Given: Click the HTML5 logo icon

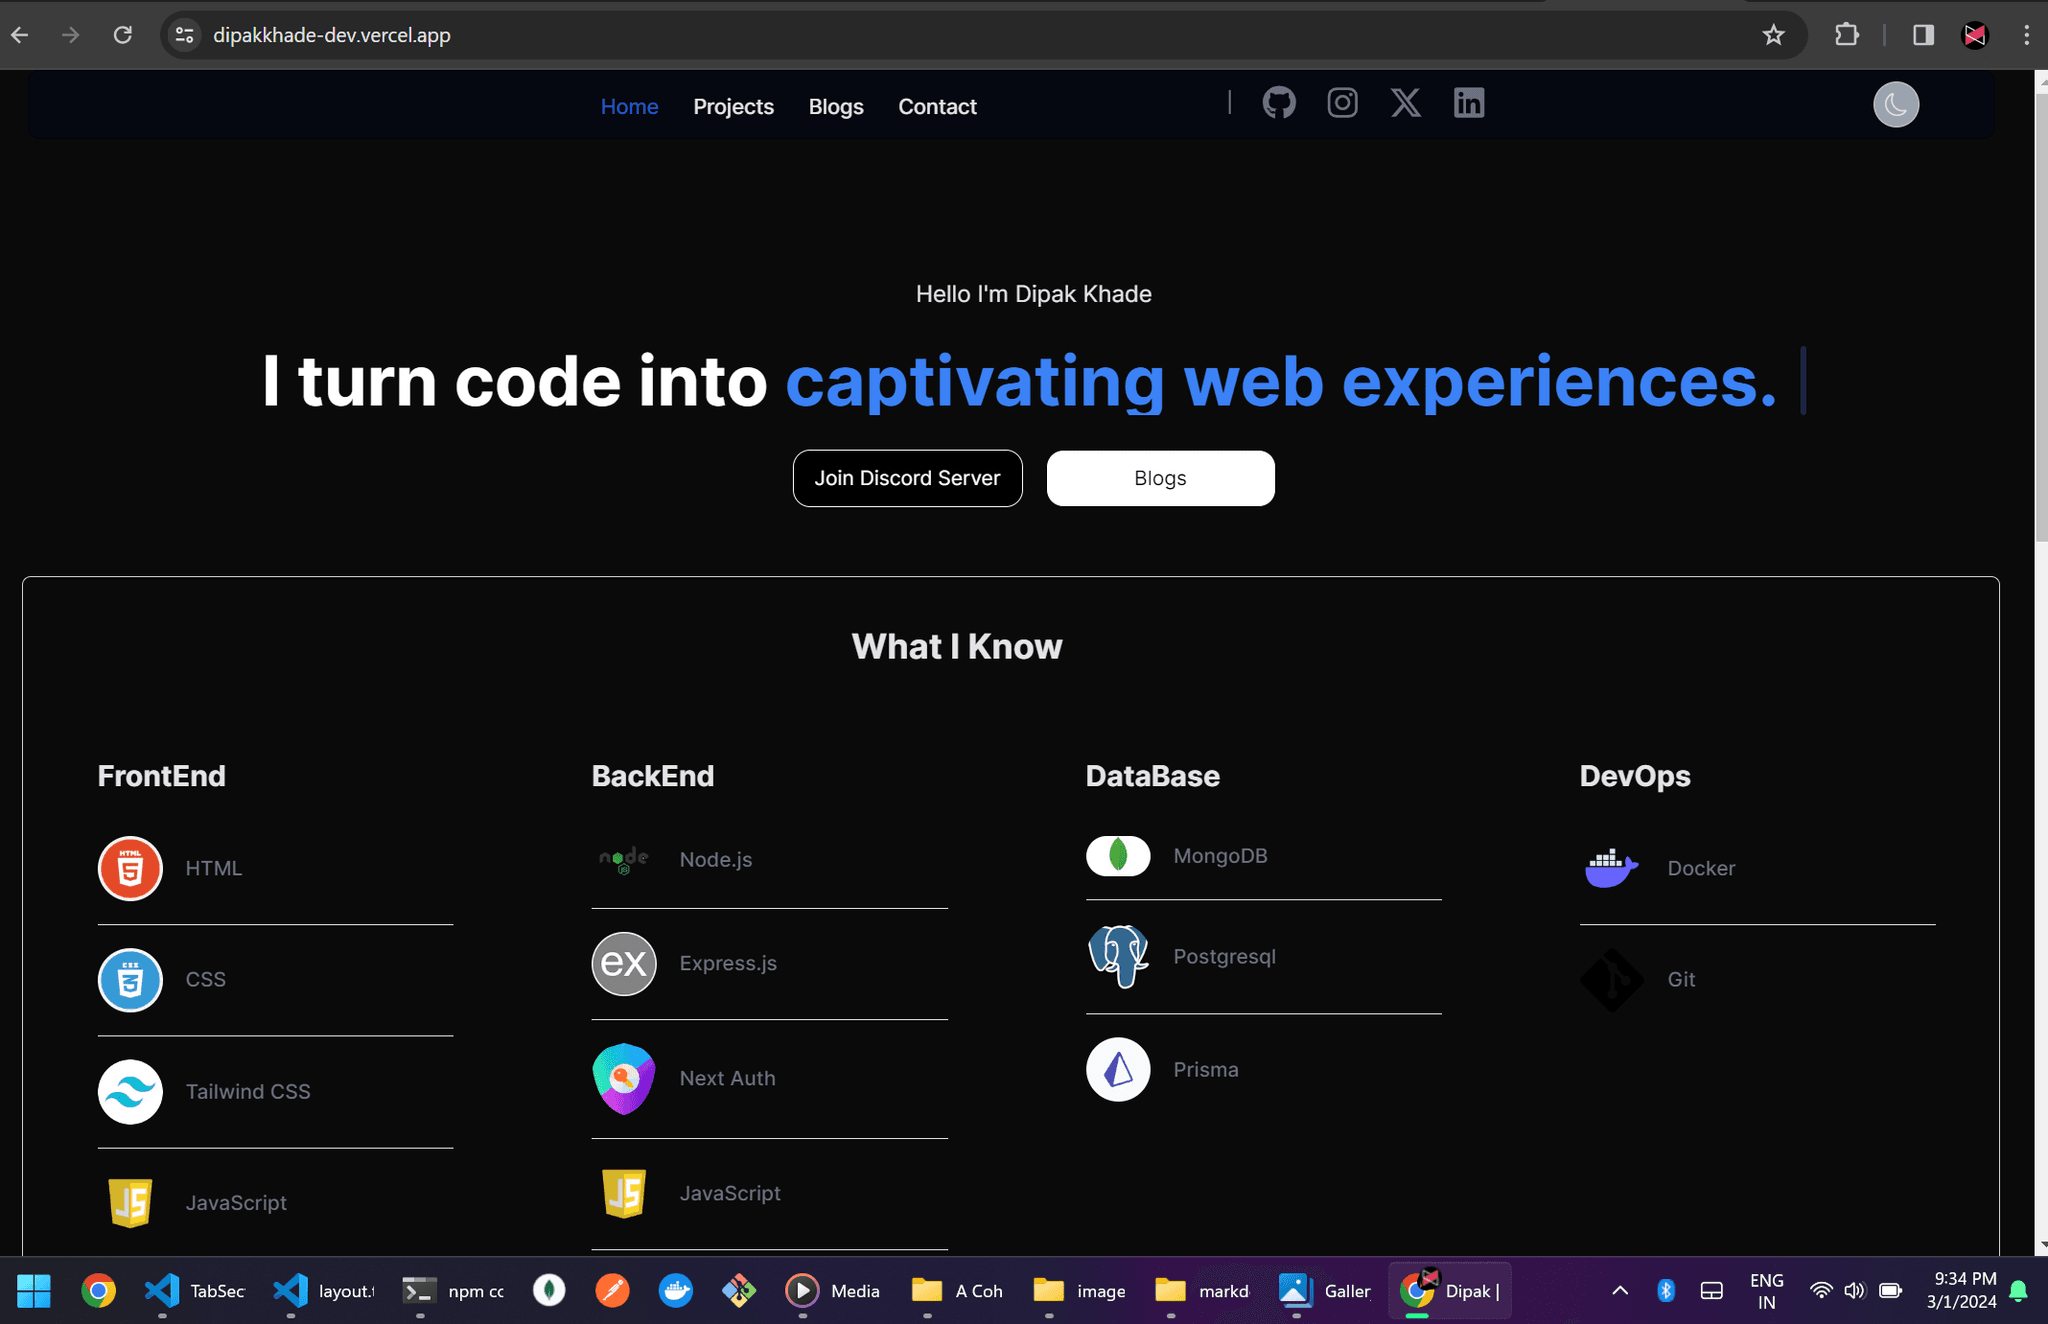Looking at the screenshot, I should pyautogui.click(x=130, y=868).
